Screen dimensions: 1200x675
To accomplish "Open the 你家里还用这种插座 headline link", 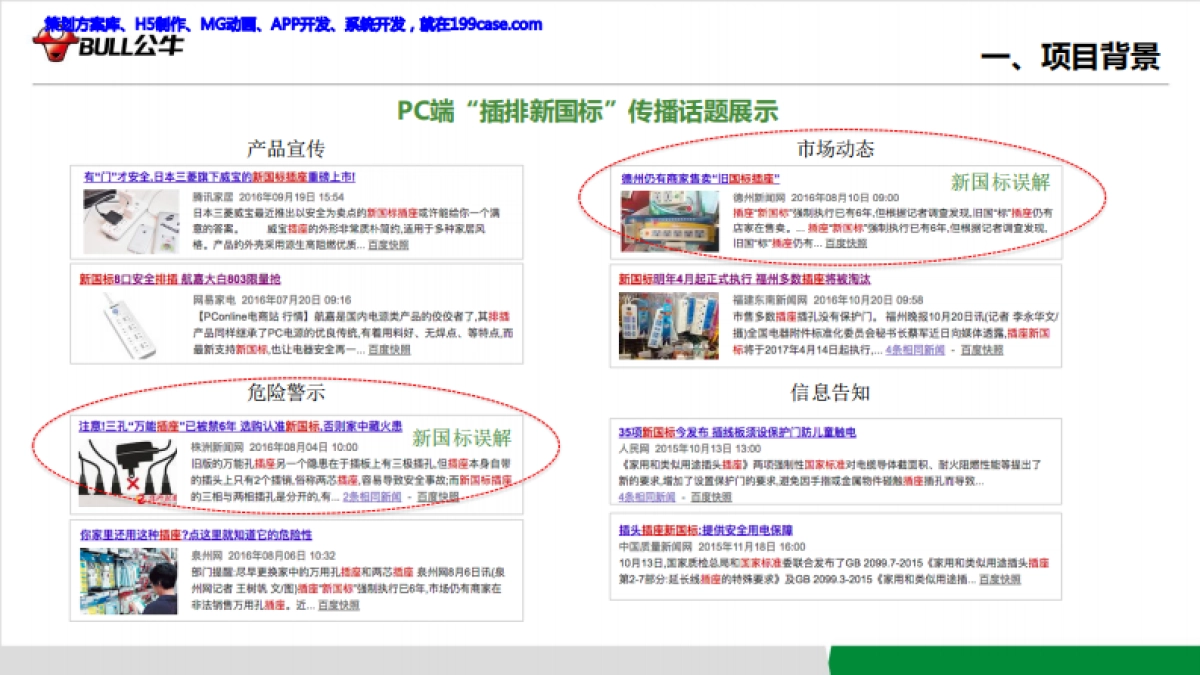I will (x=196, y=535).
